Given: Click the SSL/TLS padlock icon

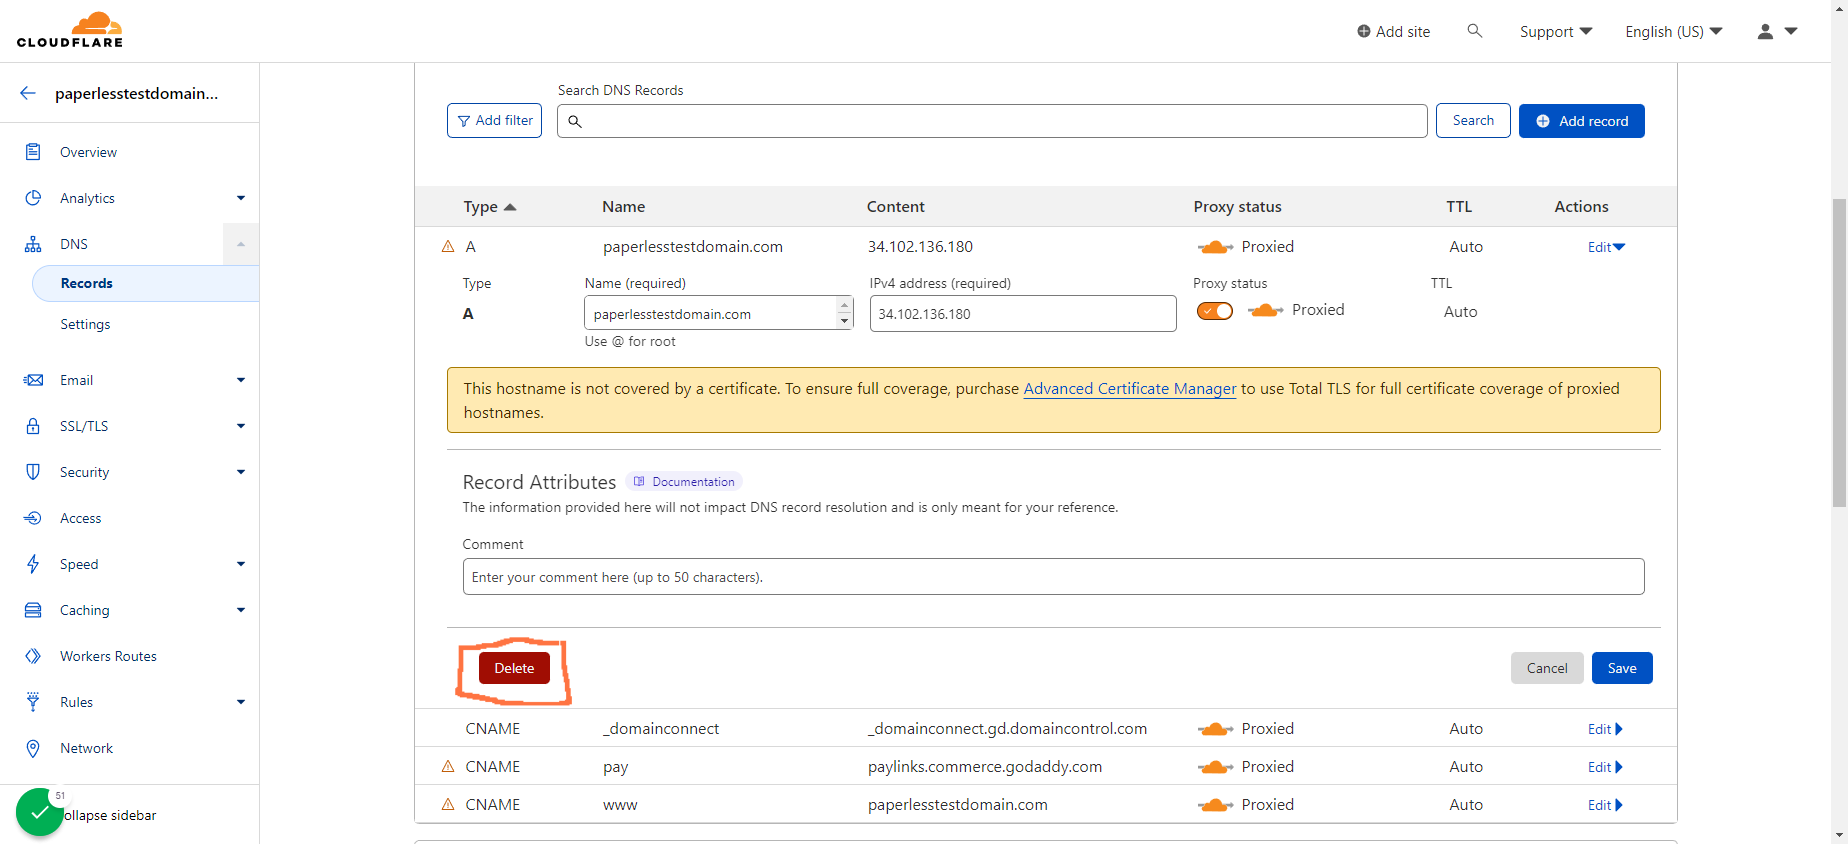Looking at the screenshot, I should 33,426.
